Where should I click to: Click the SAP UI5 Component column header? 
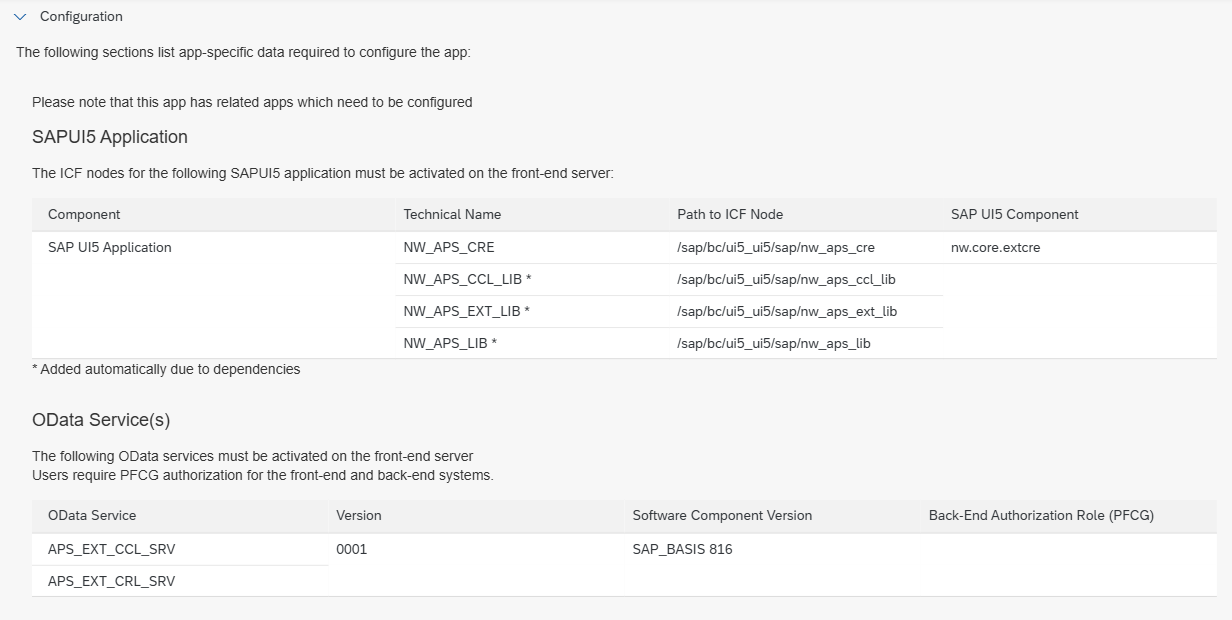click(1015, 214)
